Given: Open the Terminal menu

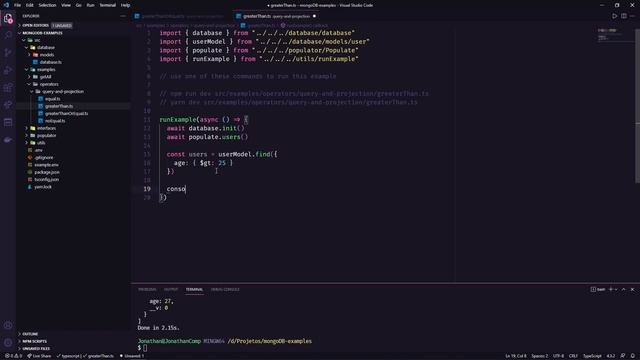Looking at the screenshot, I should click(x=107, y=5).
